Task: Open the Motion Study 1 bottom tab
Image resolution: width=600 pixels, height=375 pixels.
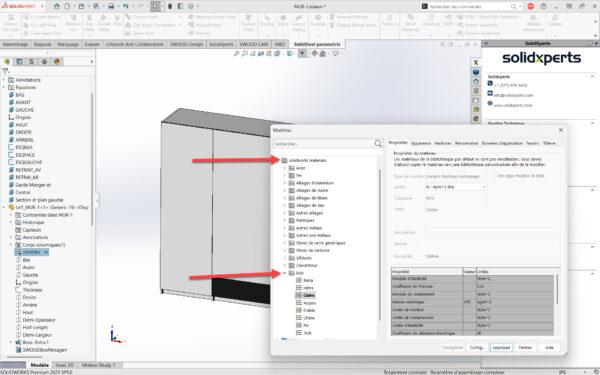Action: pos(98,365)
